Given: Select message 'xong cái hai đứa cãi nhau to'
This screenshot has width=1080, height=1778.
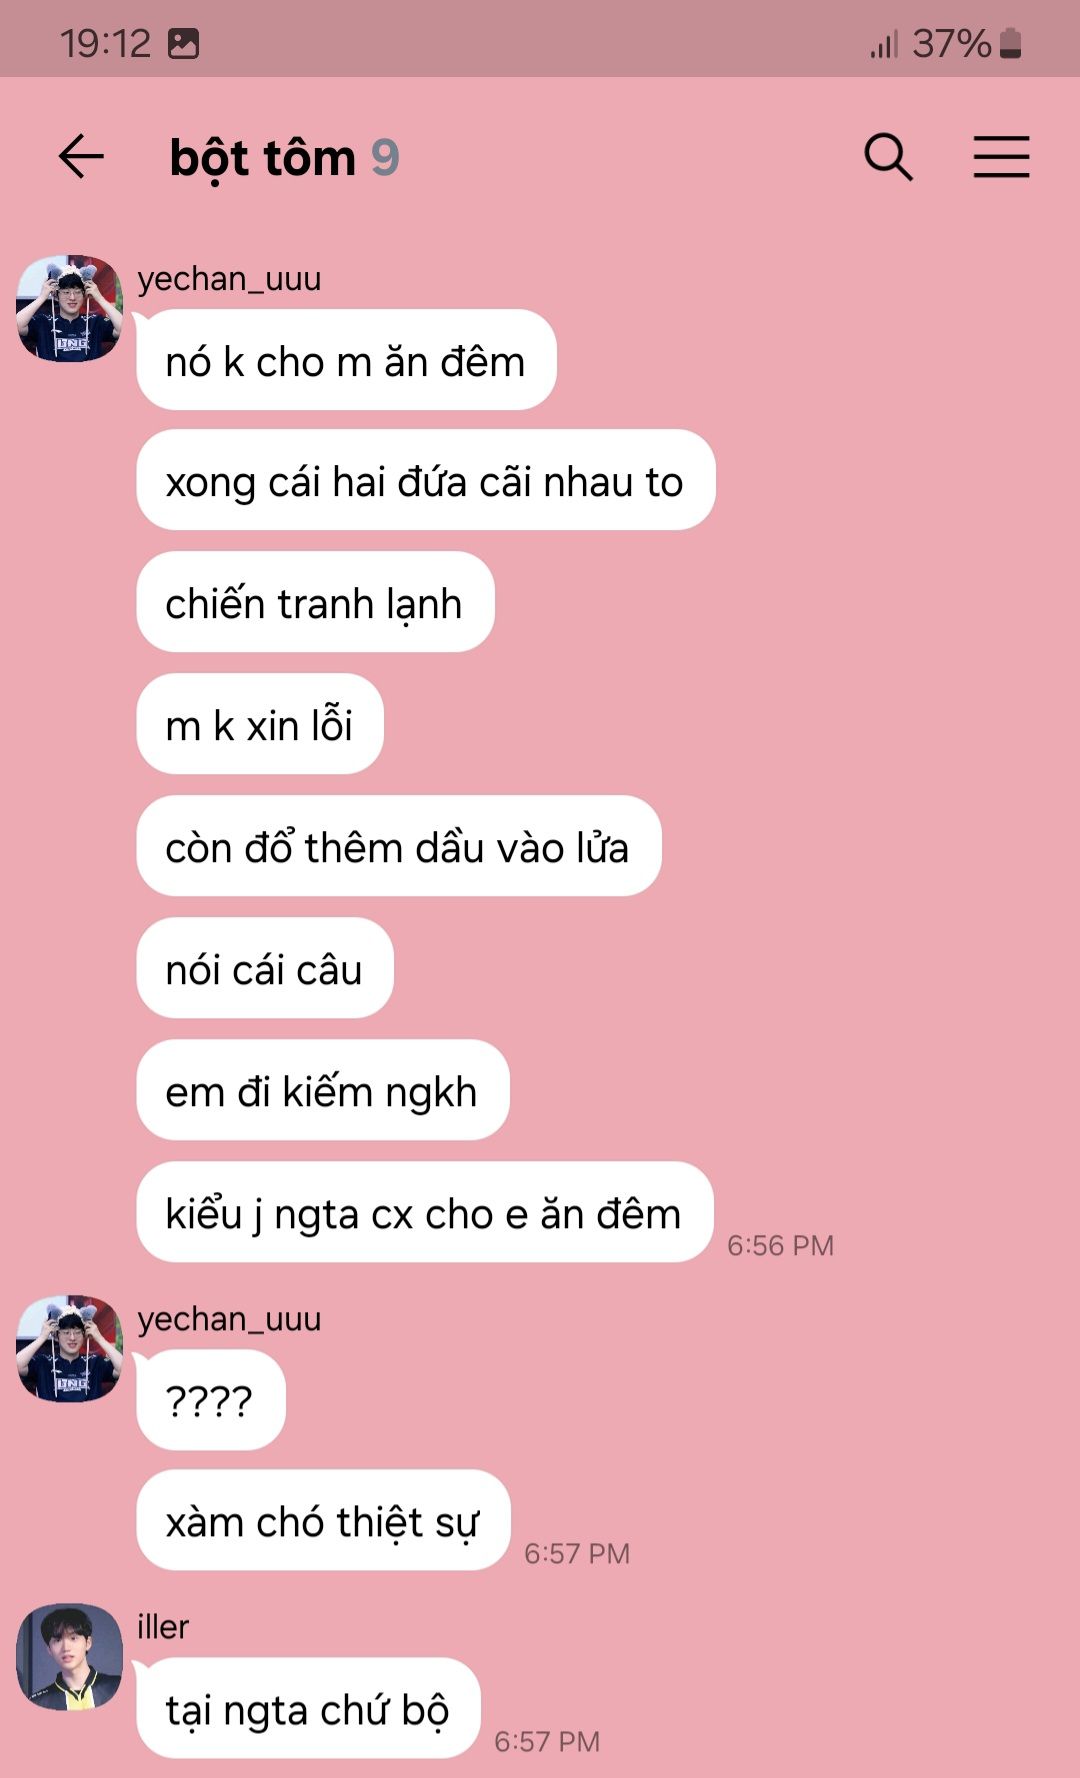Looking at the screenshot, I should click(425, 480).
